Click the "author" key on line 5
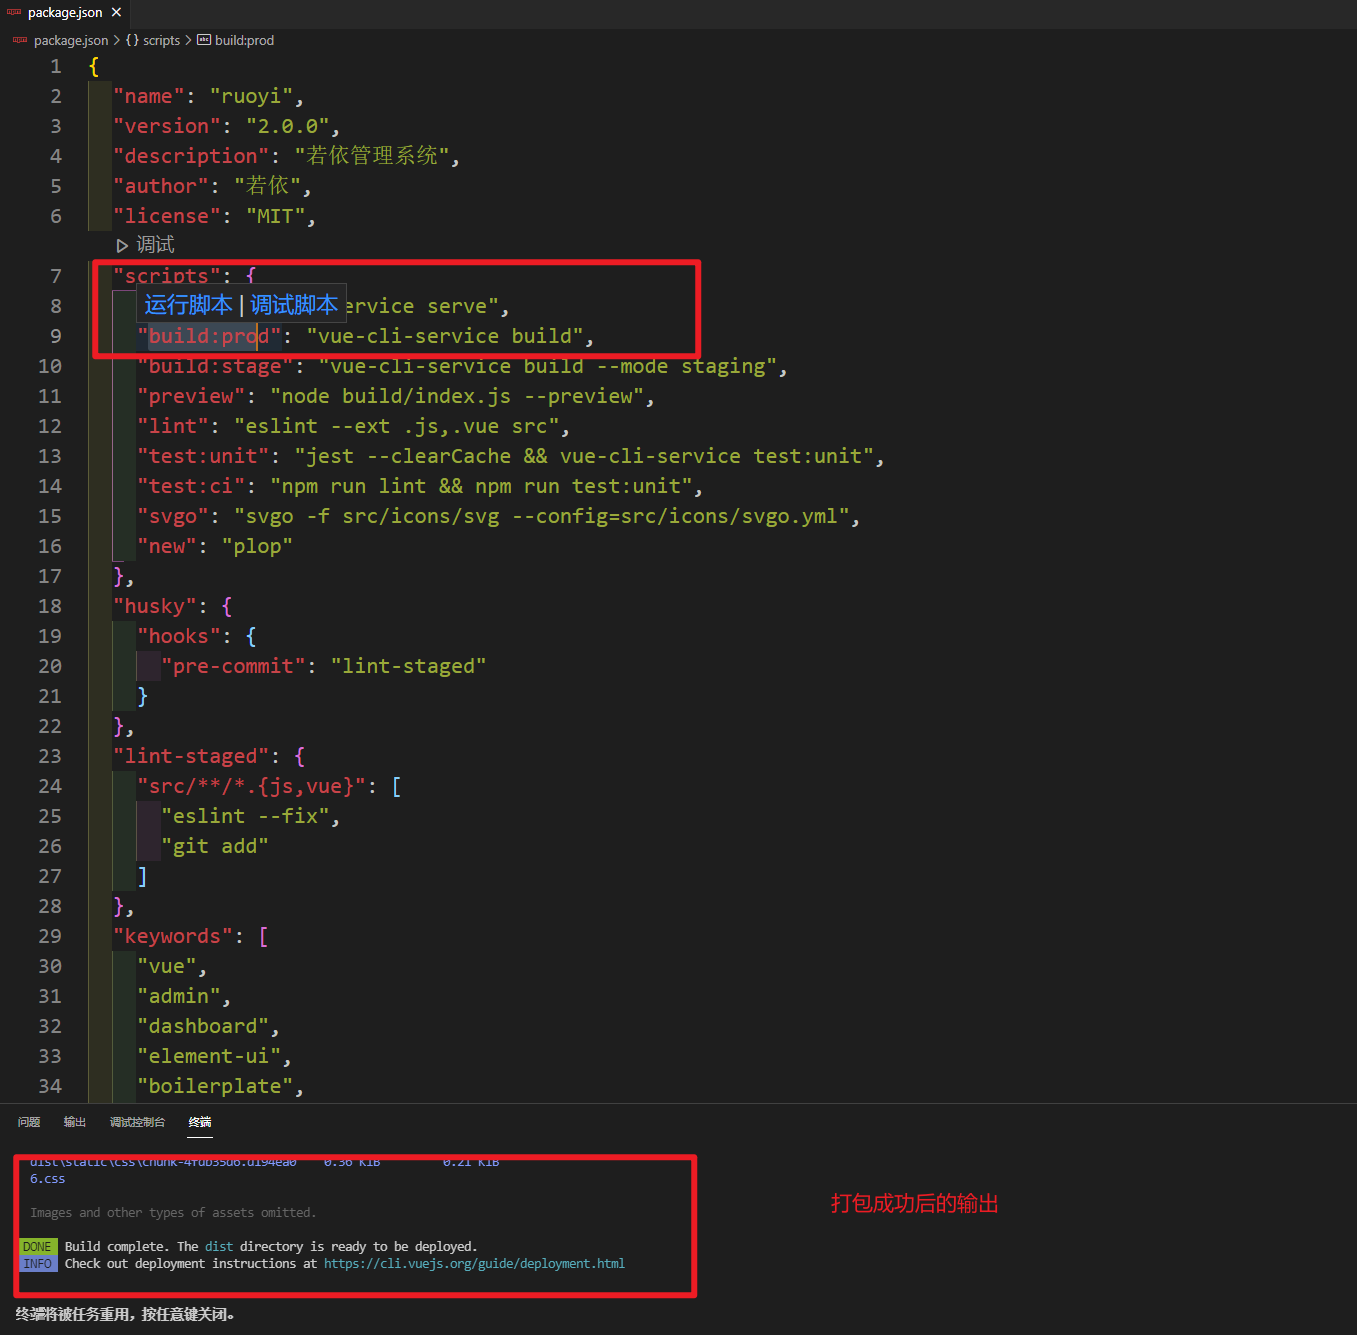Screen dimensions: 1357x1335 click(161, 186)
